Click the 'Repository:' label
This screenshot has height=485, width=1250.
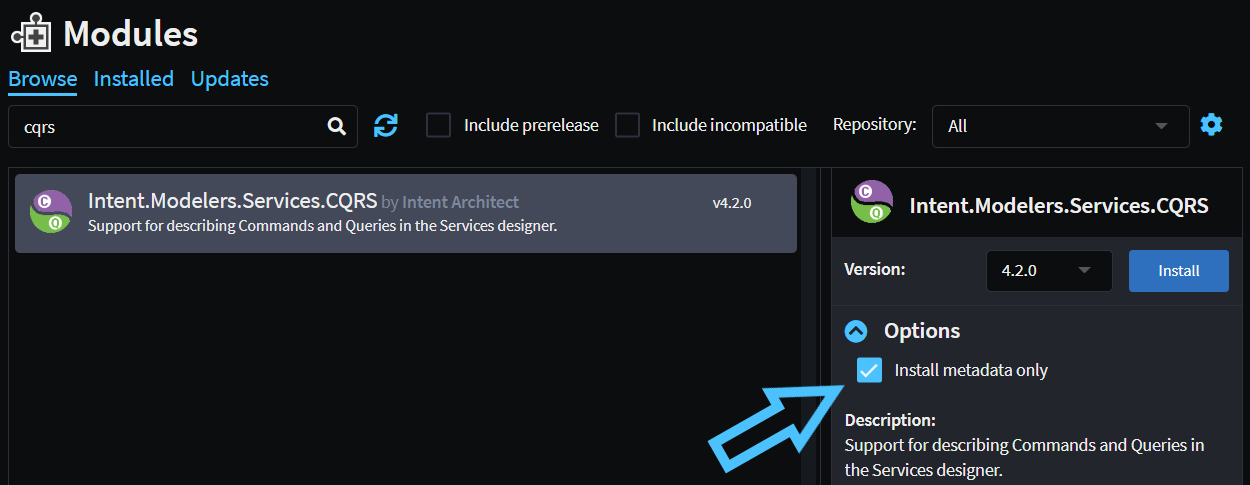(x=875, y=125)
